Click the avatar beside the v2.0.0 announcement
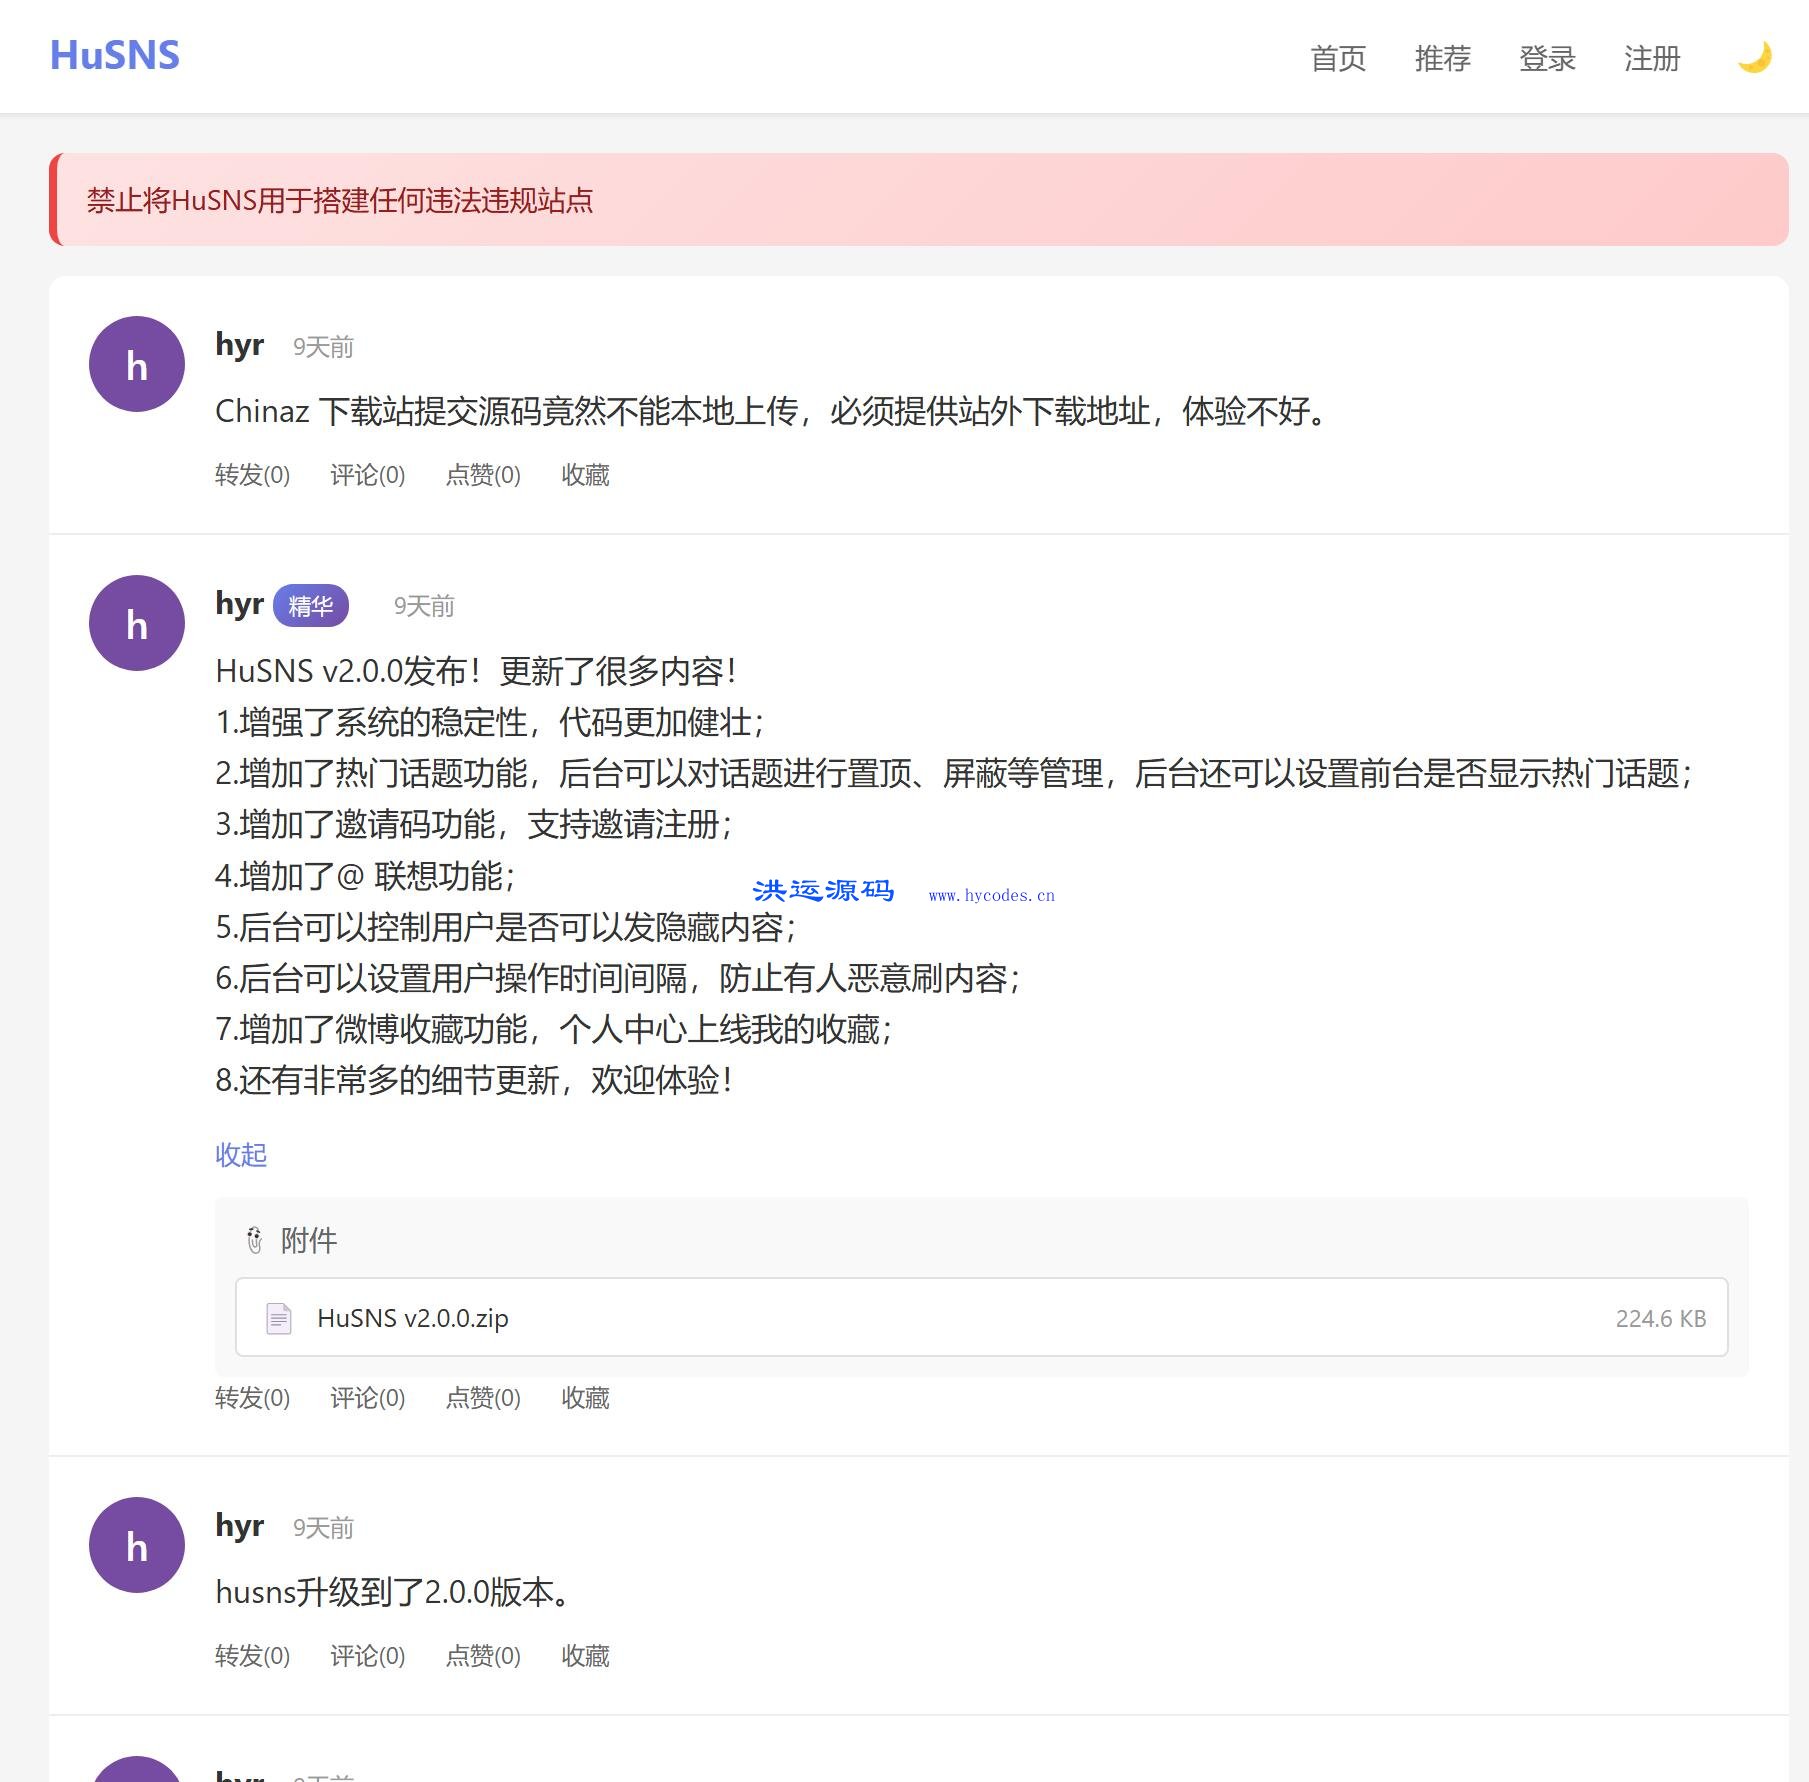 (136, 622)
